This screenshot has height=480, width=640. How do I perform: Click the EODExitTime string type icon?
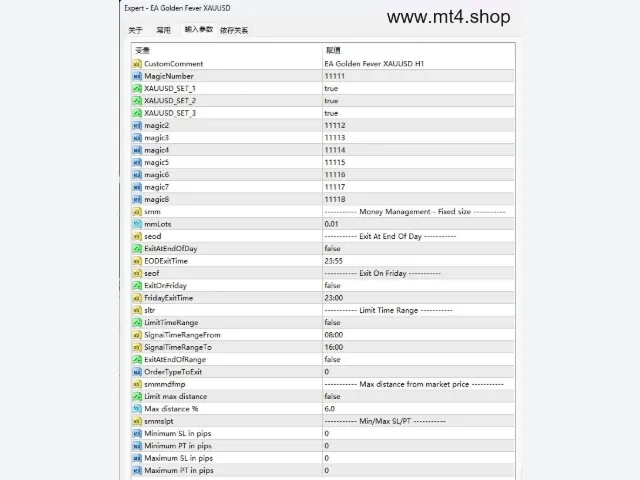pyautogui.click(x=137, y=261)
